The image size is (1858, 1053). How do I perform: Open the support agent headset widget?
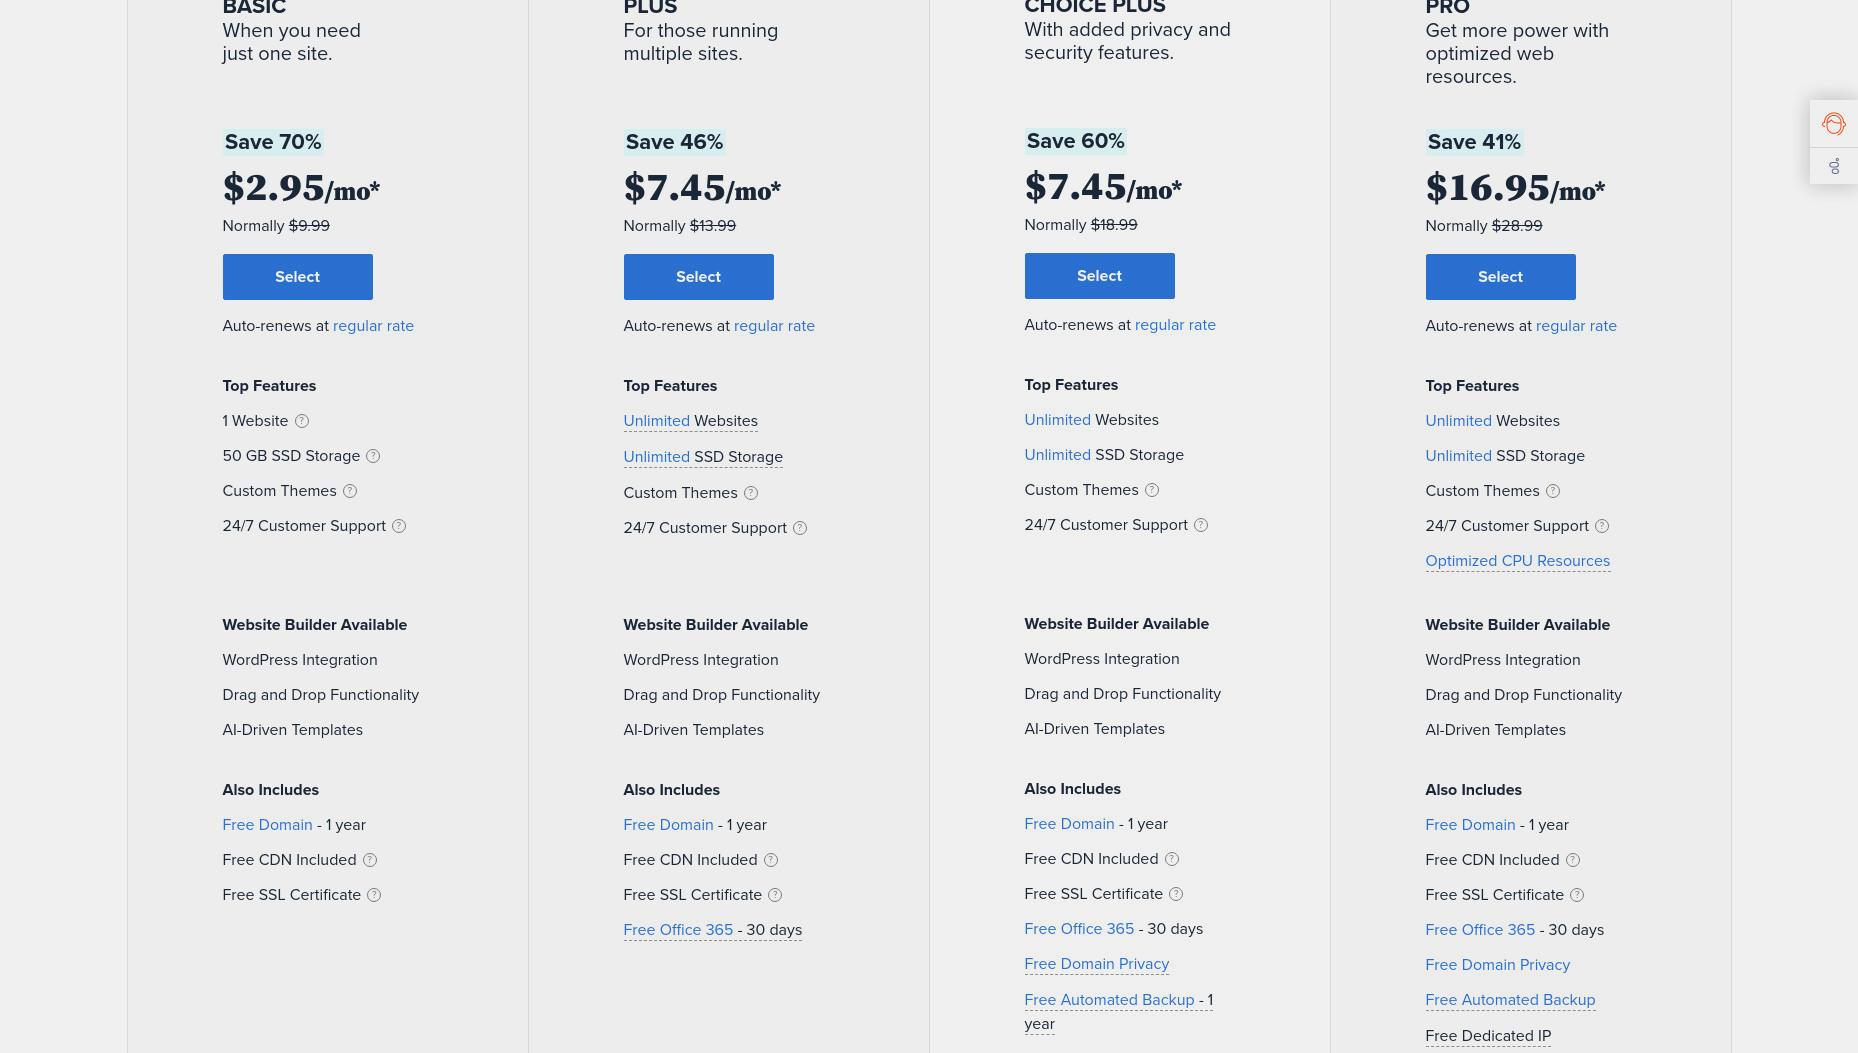coord(1833,124)
